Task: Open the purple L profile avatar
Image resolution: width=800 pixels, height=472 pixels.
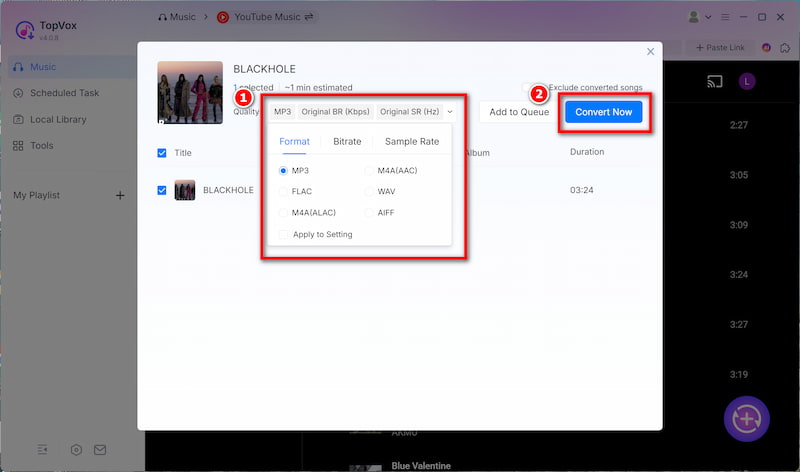Action: coord(747,81)
